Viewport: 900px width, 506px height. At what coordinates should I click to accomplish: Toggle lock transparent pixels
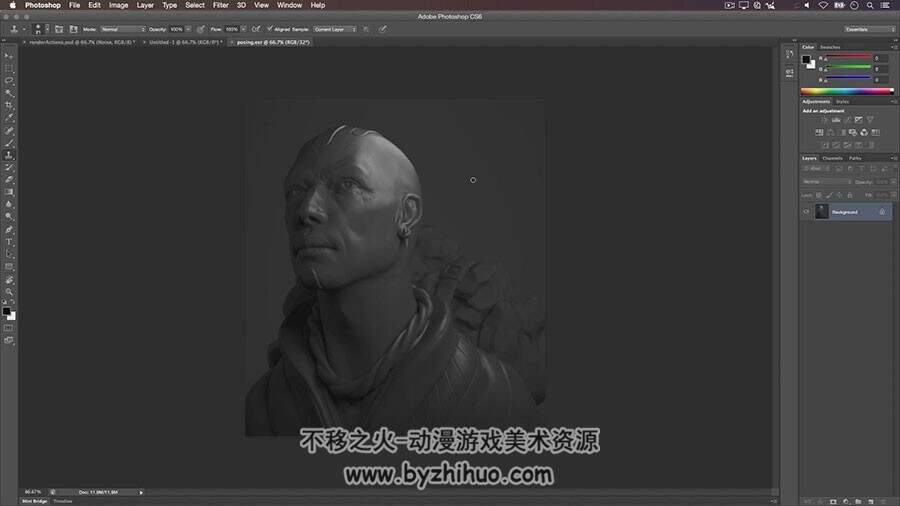[x=819, y=196]
